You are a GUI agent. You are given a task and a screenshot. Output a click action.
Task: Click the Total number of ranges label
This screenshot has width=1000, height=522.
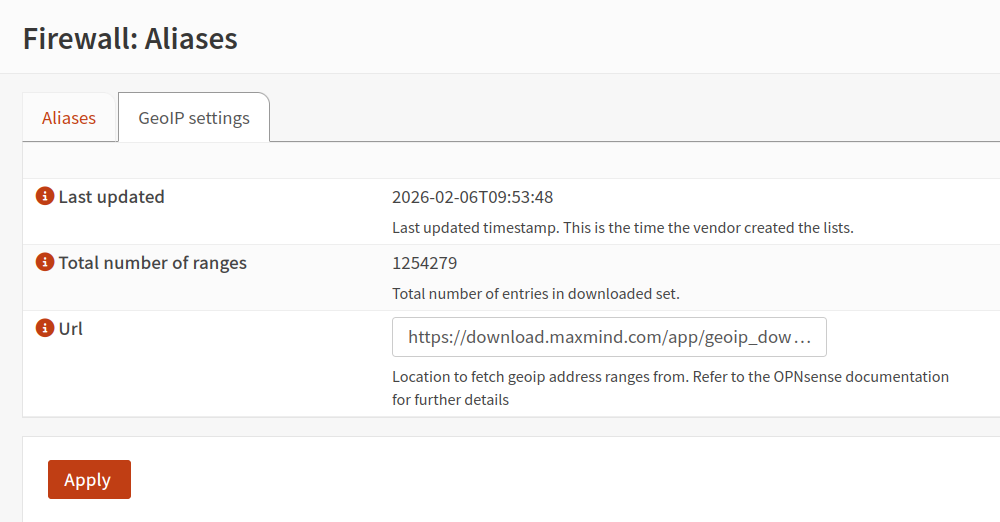[x=152, y=263]
